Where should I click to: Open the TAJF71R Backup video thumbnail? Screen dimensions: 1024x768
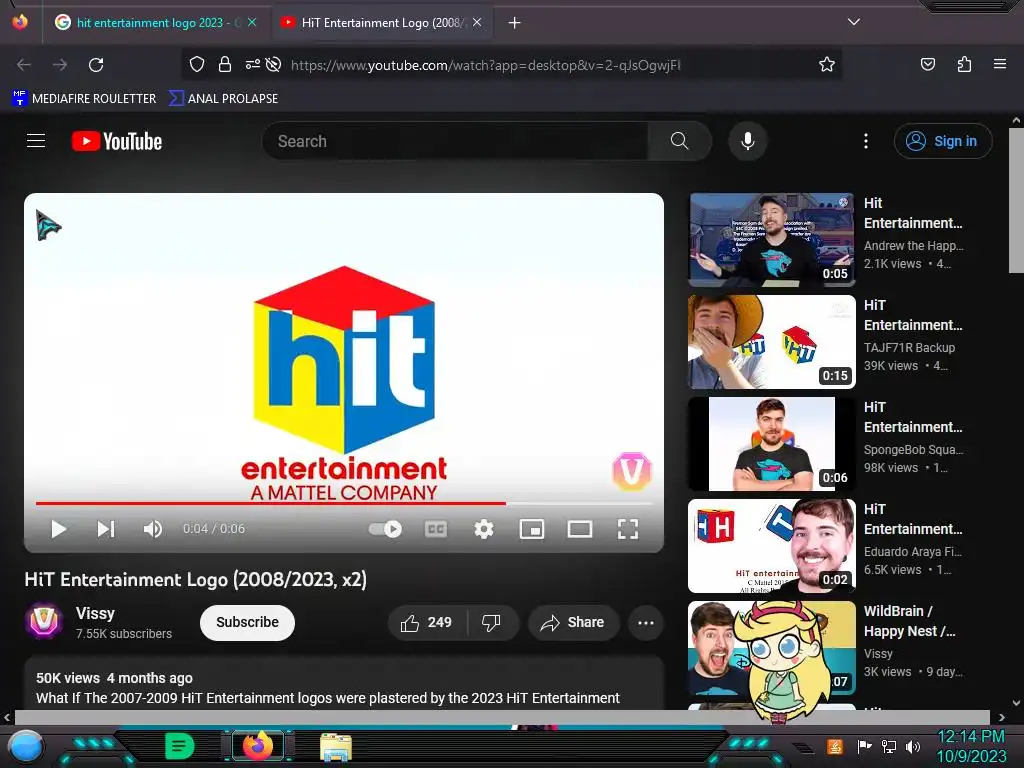pyautogui.click(x=771, y=342)
